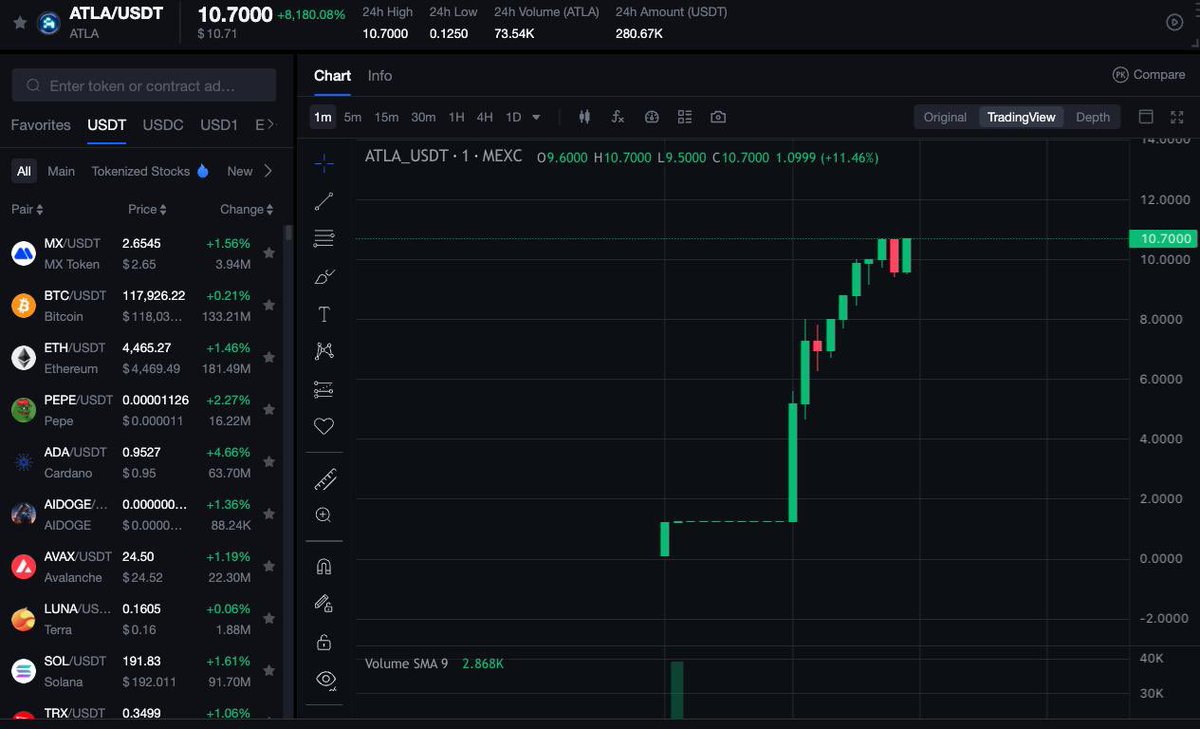This screenshot has height=729, width=1200.
Task: Filter pairs by All category
Action: [x=24, y=171]
